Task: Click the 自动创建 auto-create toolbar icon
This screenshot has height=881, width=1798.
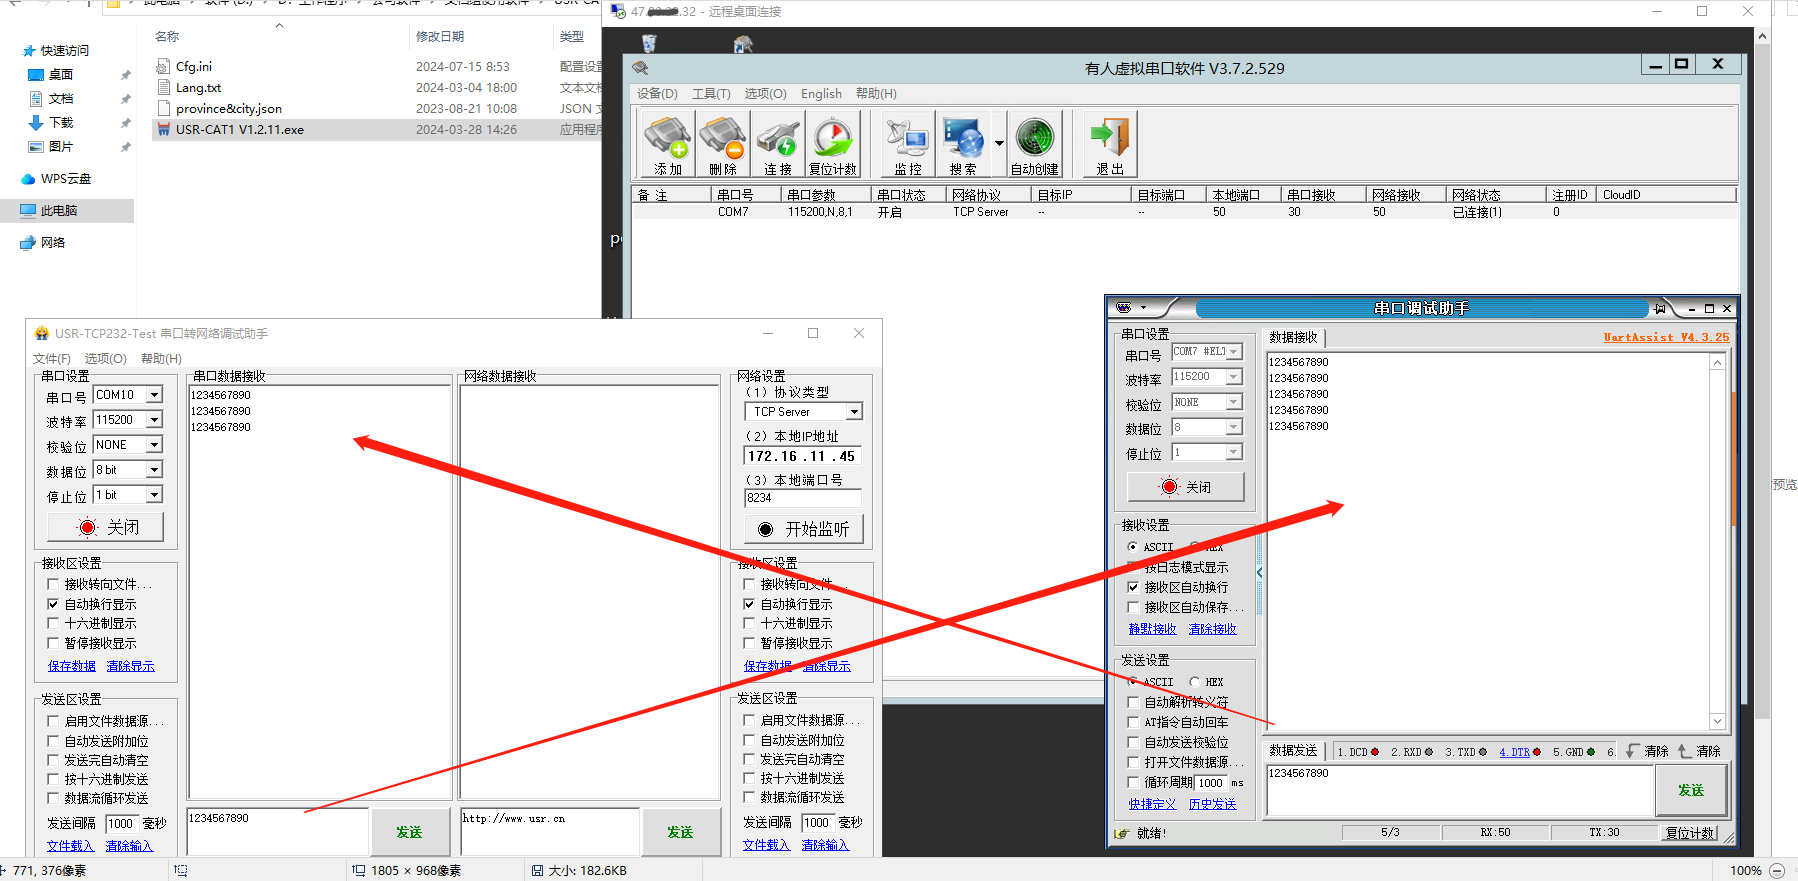Action: point(1034,144)
